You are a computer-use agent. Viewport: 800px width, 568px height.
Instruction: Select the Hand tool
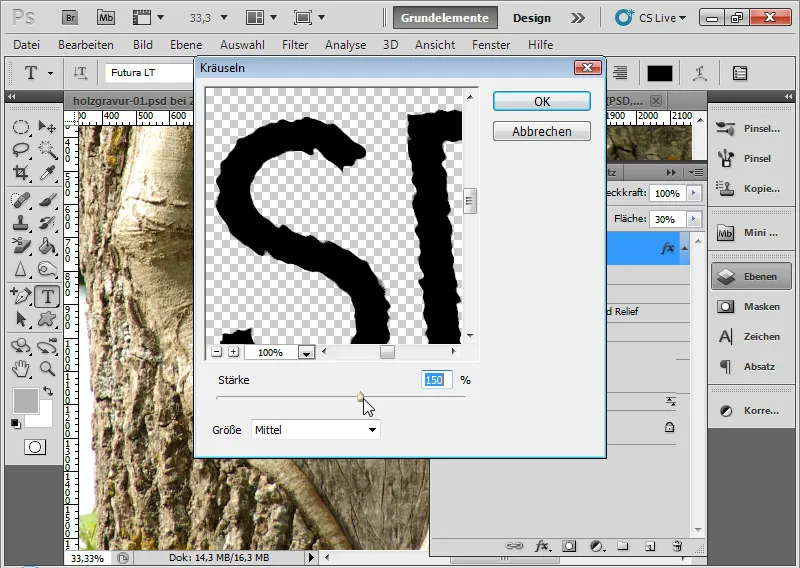click(20, 369)
